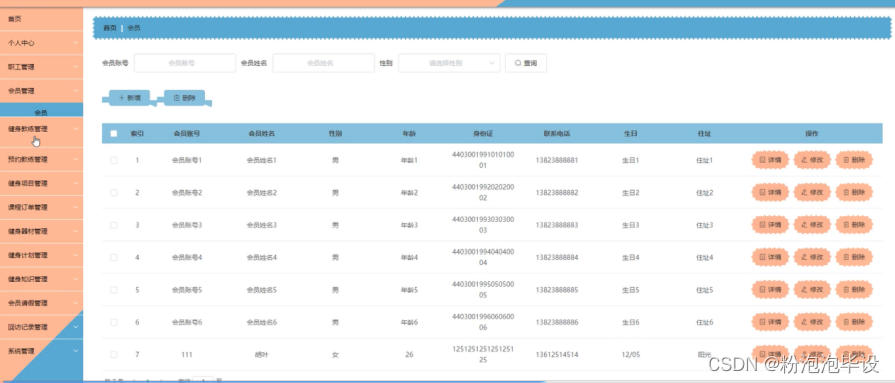The image size is (895, 383).
Task: Check the checkbox for row 6 会员账号6
Action: pos(114,322)
